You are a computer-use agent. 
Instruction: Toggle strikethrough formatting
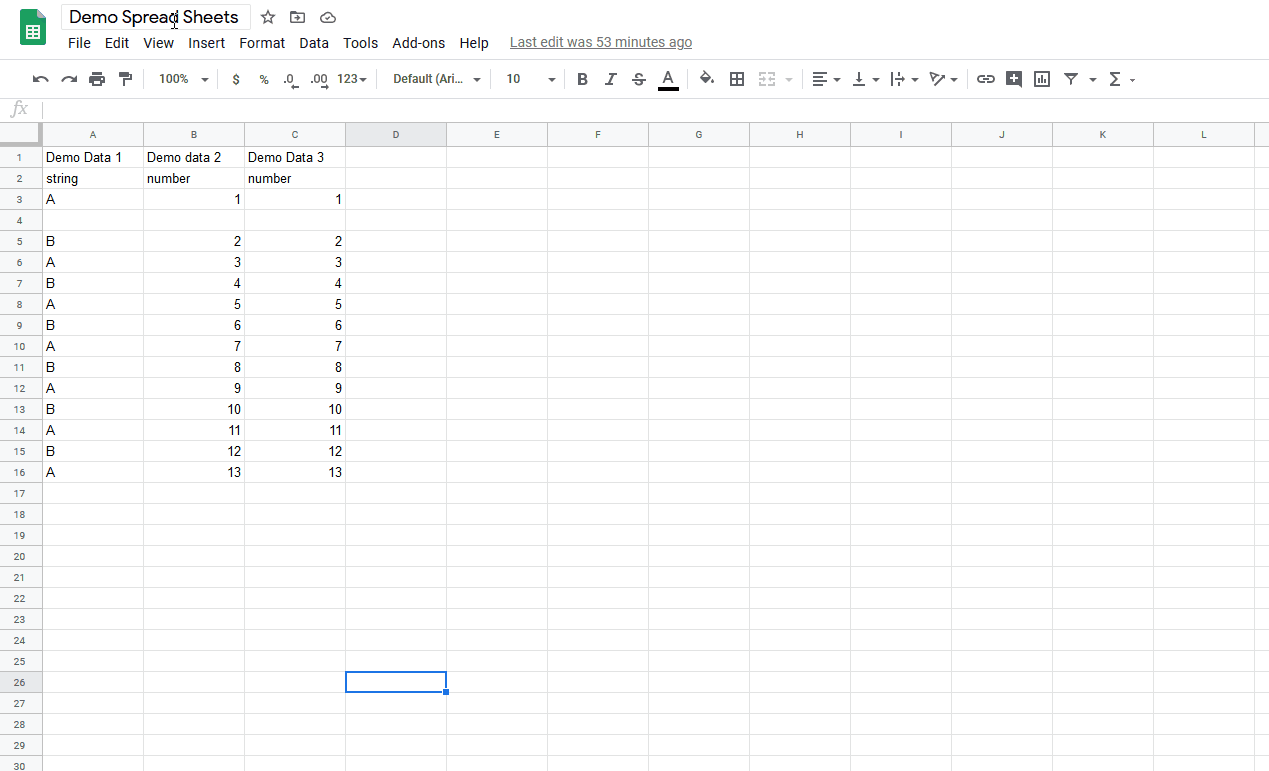click(x=639, y=79)
